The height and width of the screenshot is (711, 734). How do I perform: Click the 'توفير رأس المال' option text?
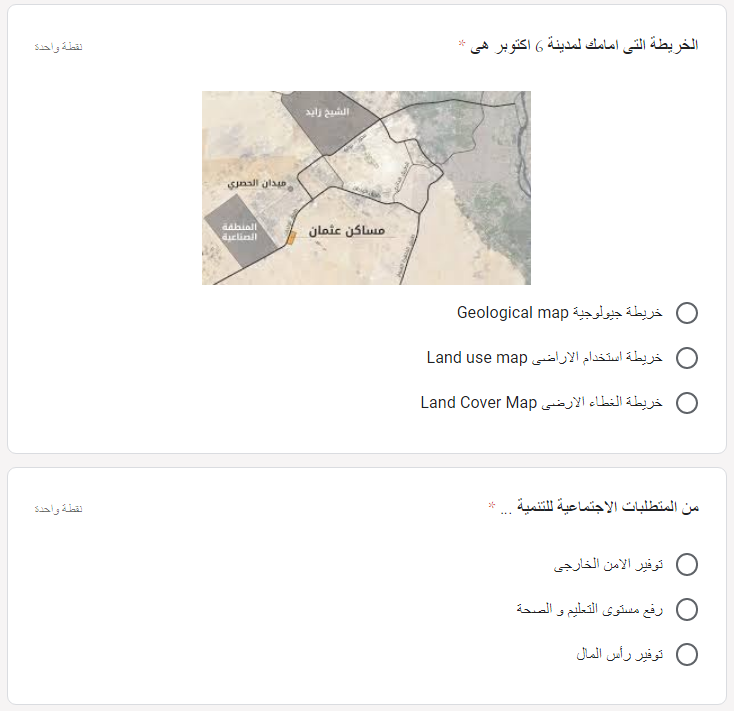(619, 654)
